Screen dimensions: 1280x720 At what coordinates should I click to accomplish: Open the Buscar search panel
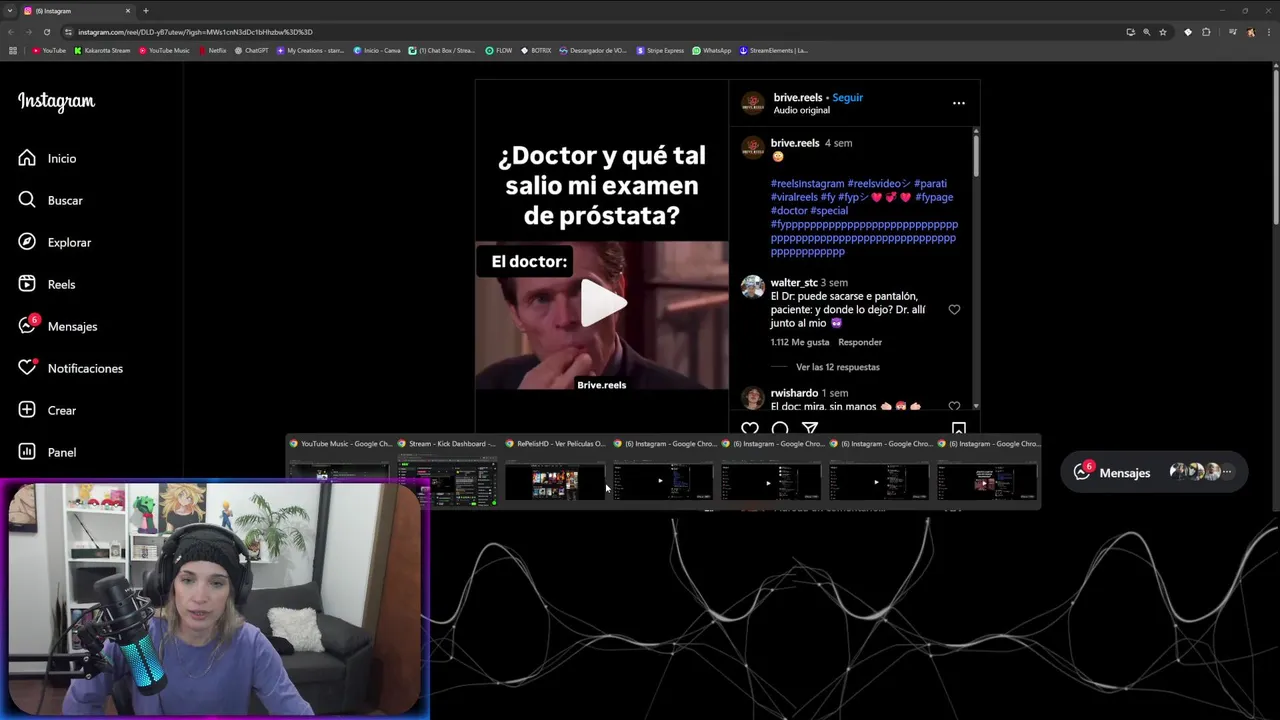[50, 200]
